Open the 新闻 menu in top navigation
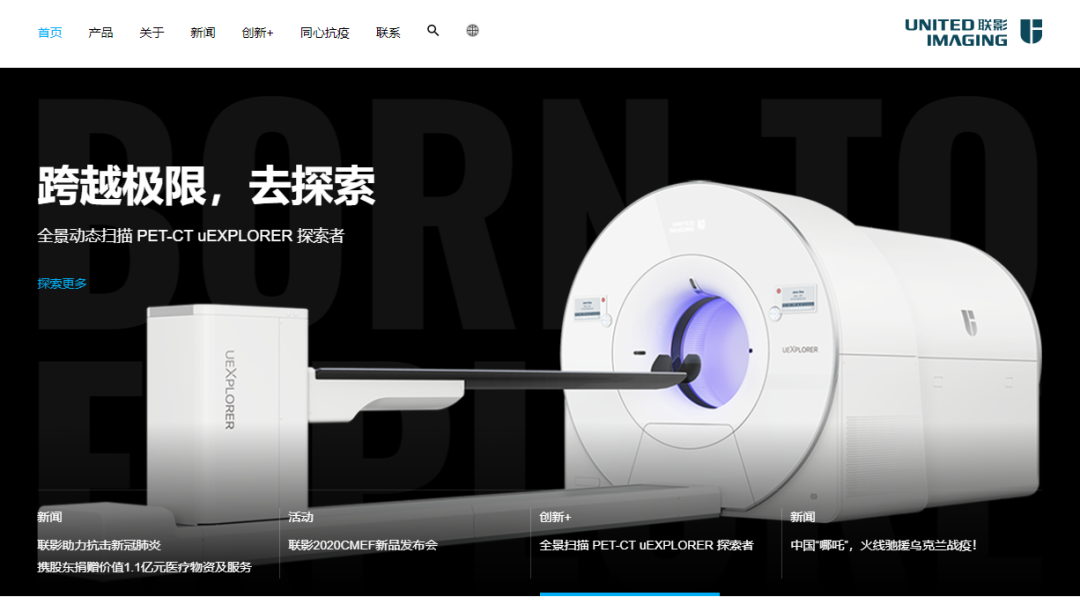 click(202, 33)
